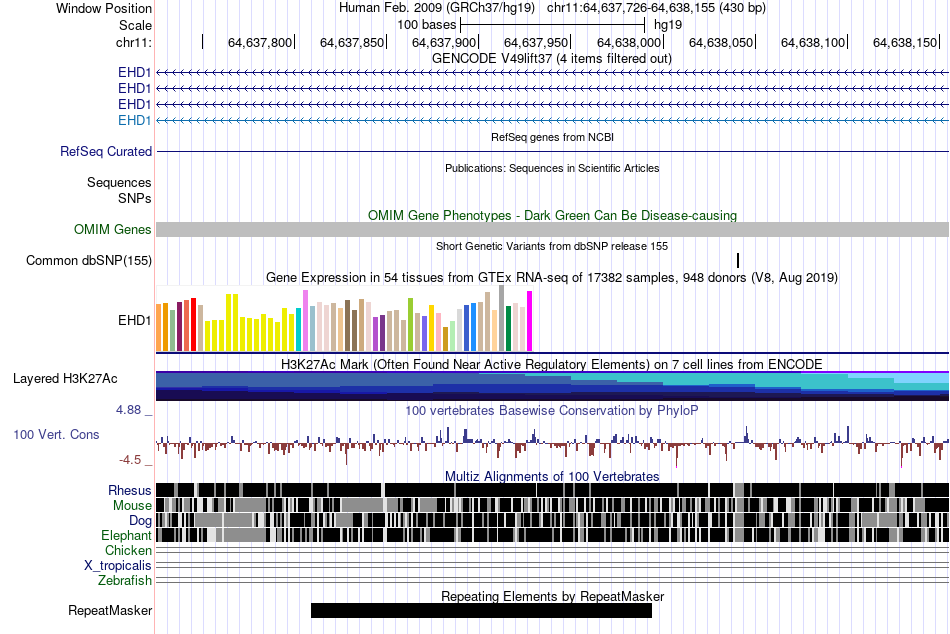950x634 pixels.
Task: Click the layered H3K27Ac signal track
Action: click(553, 386)
